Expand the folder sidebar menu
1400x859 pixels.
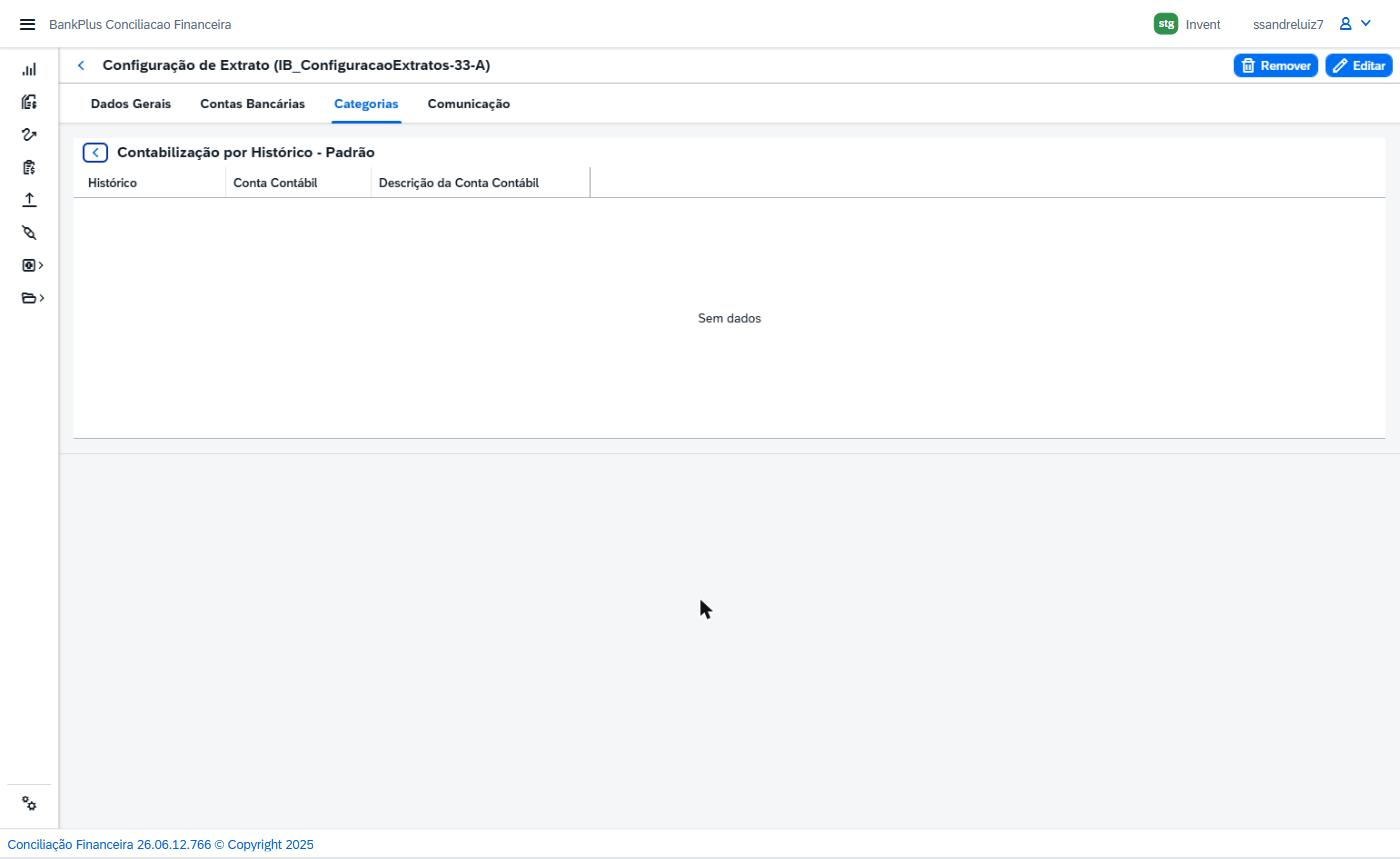pos(32,298)
